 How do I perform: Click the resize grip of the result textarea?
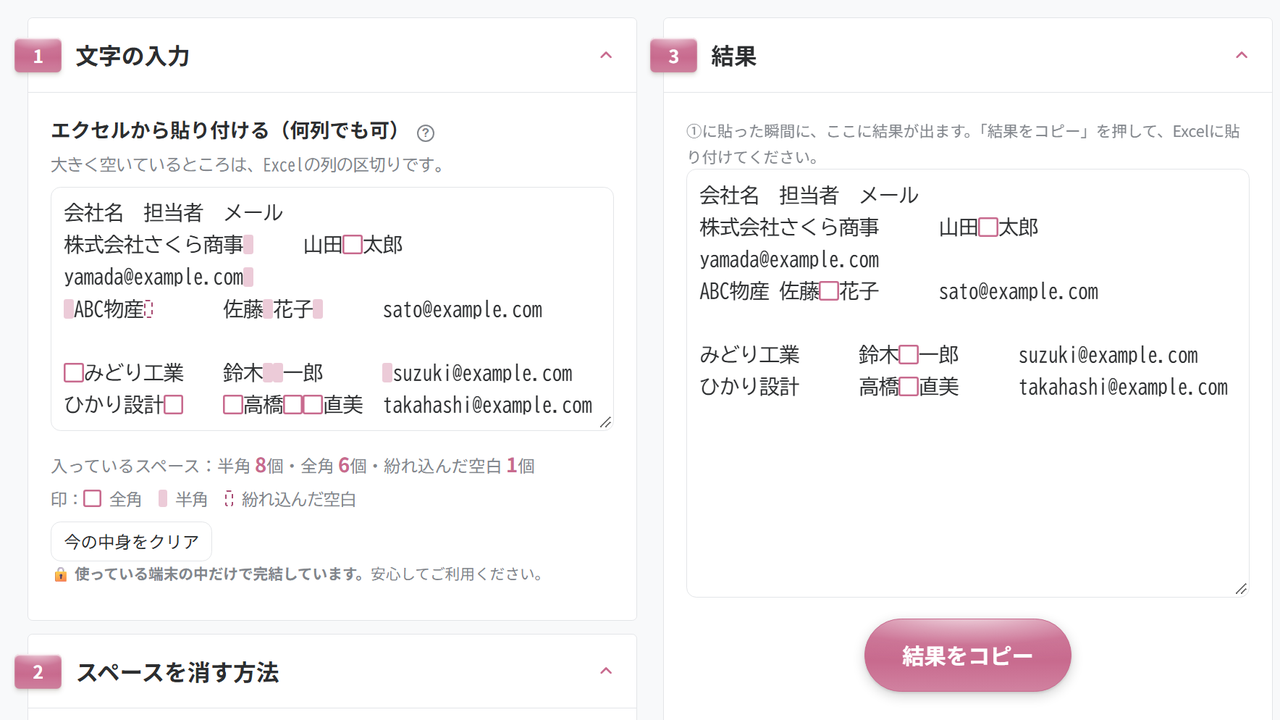pyautogui.click(x=1241, y=588)
